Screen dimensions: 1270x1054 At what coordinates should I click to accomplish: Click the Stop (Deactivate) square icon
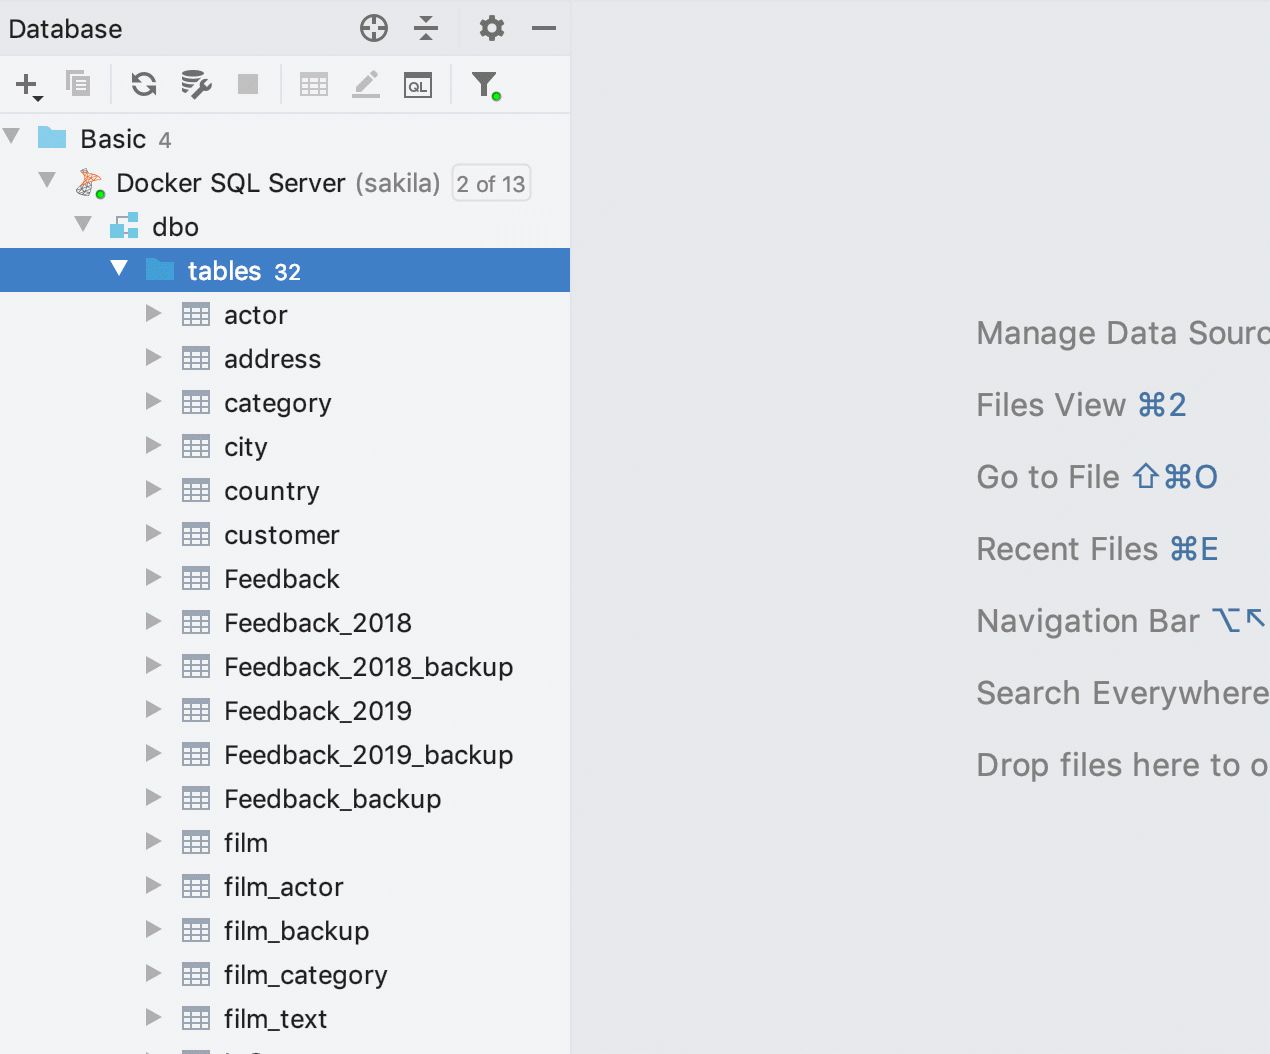point(248,84)
